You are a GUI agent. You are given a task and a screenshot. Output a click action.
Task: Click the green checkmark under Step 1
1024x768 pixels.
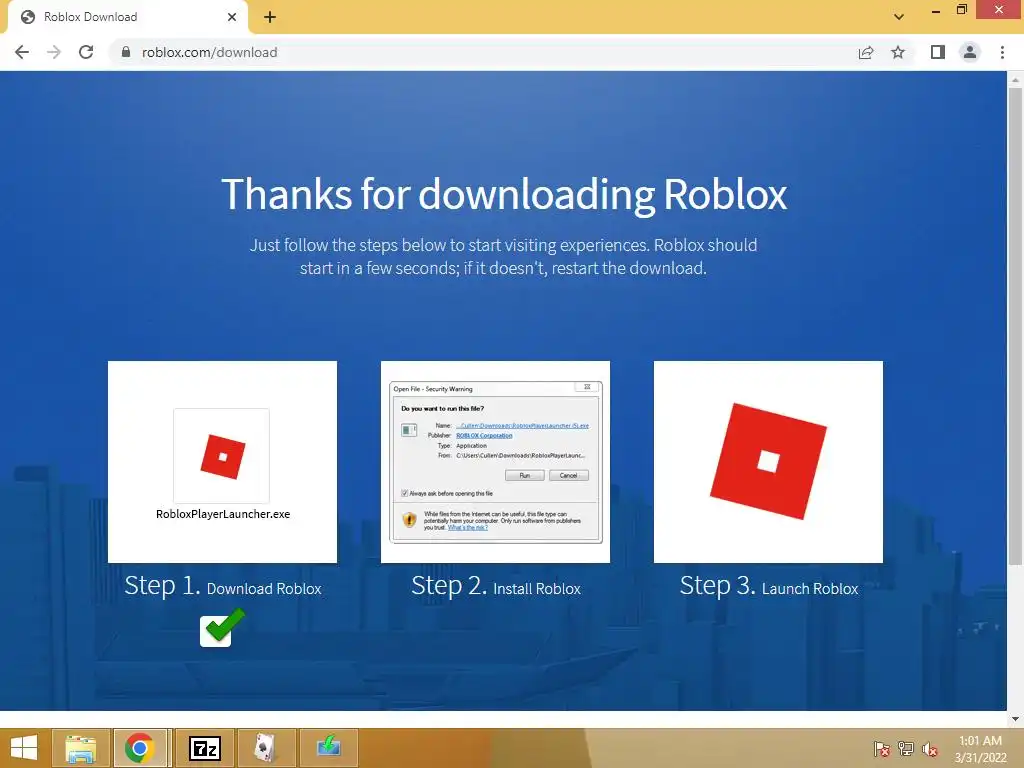tap(223, 628)
